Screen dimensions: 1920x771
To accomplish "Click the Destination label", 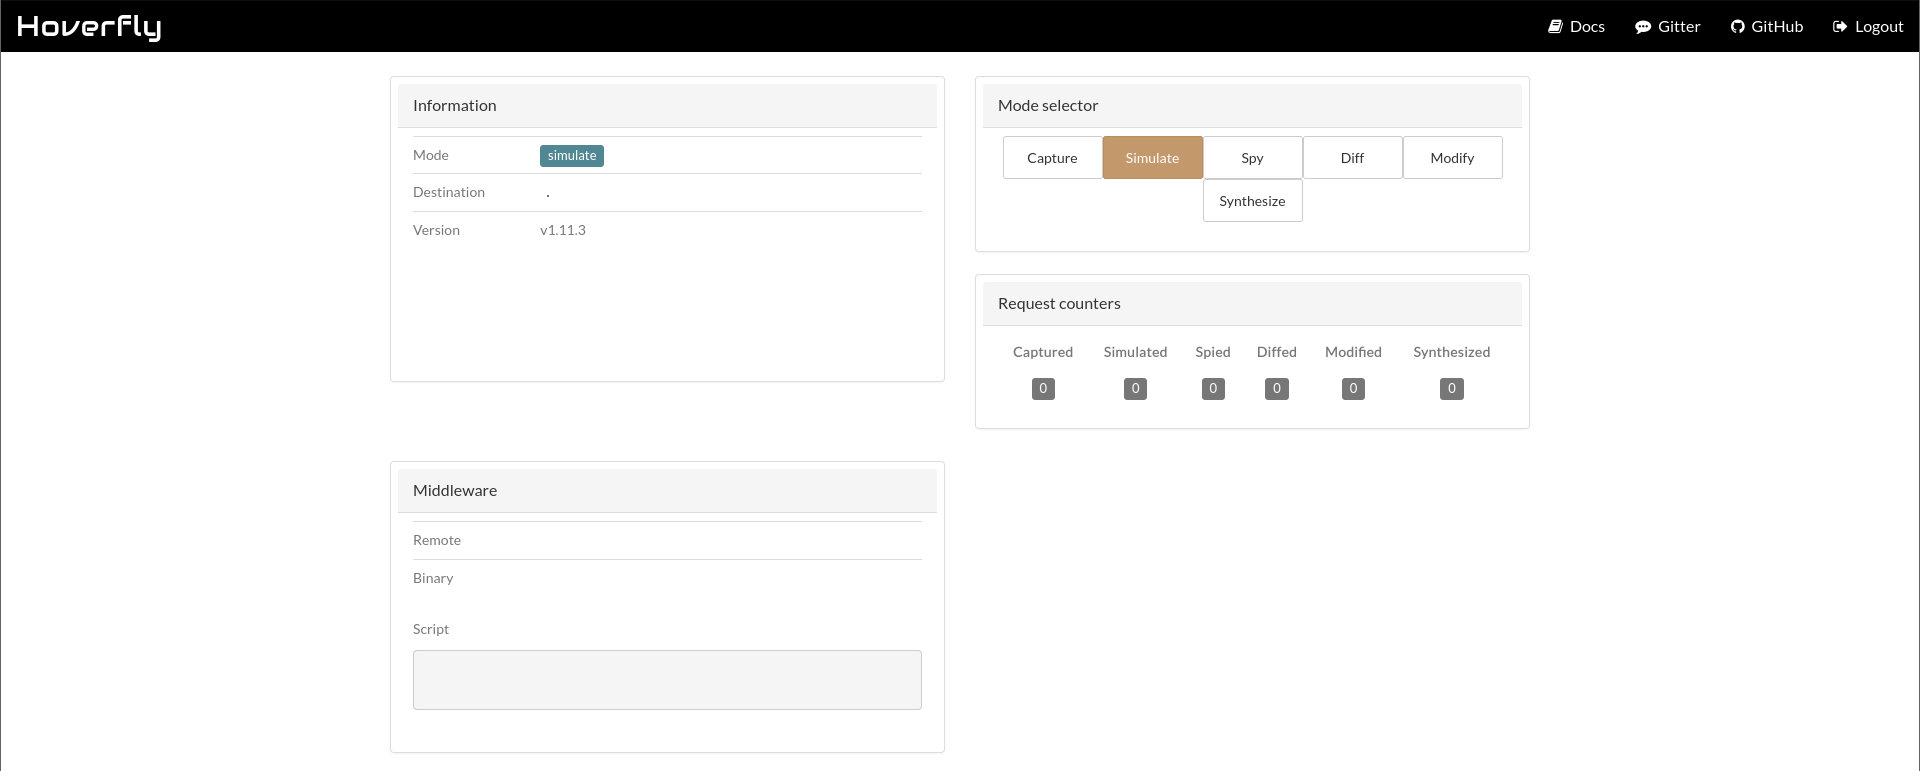I will (x=449, y=193).
